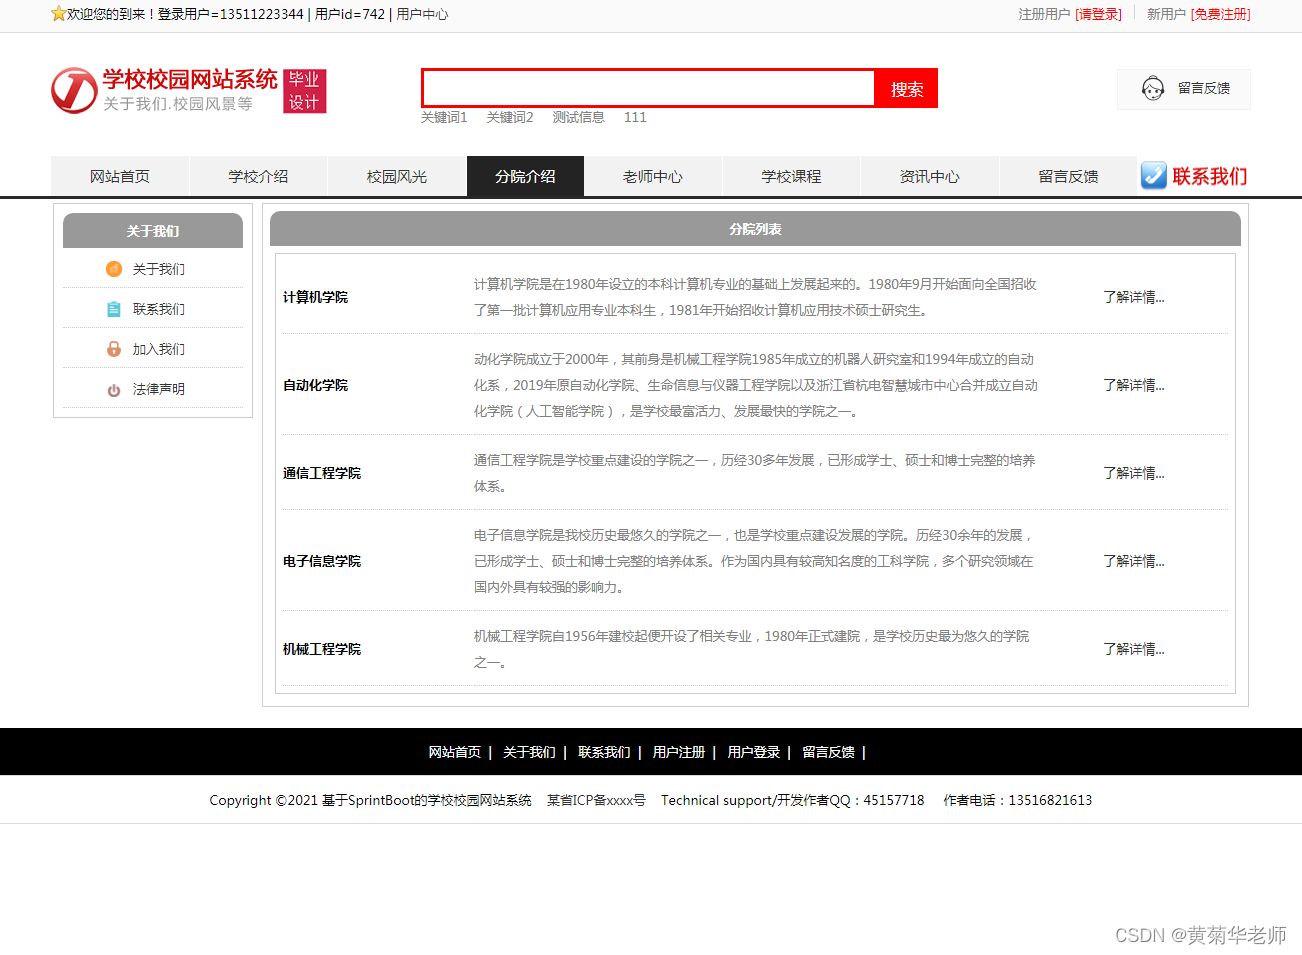Image resolution: width=1302 pixels, height=955 pixels.
Task: Click footer 联系我们 link
Action: [604, 752]
